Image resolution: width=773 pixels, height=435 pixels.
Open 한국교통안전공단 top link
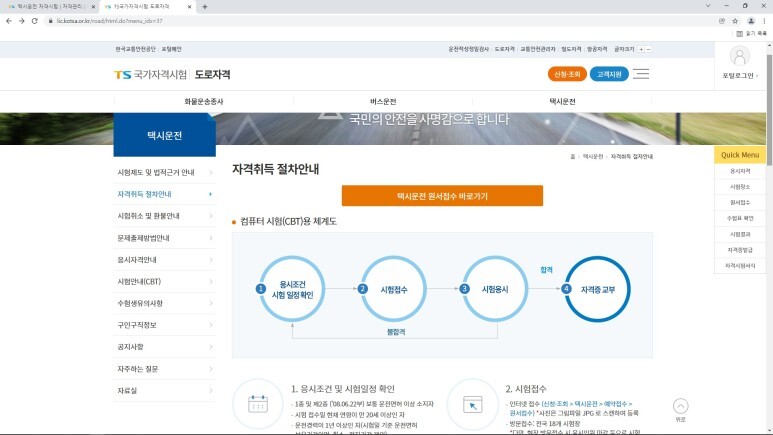(136, 49)
